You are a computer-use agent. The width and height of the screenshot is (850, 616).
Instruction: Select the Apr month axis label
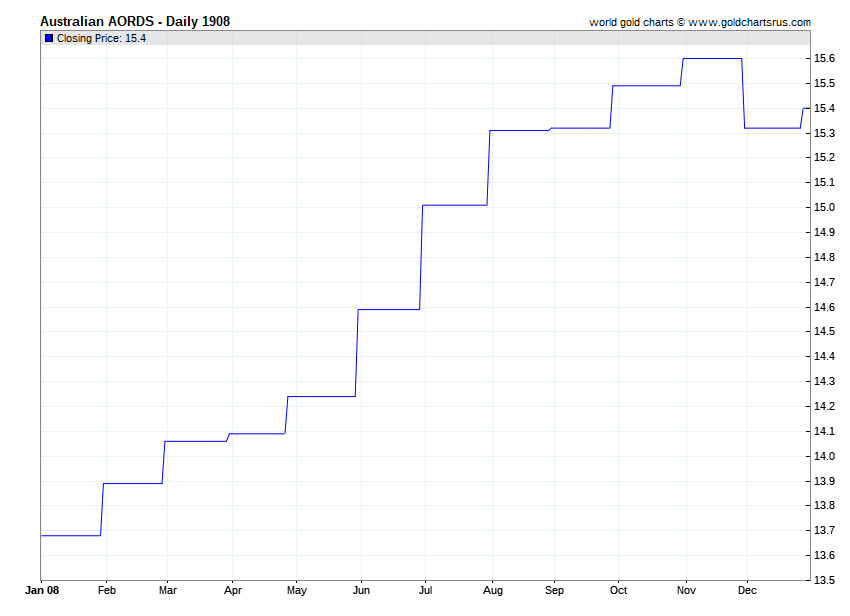233,591
